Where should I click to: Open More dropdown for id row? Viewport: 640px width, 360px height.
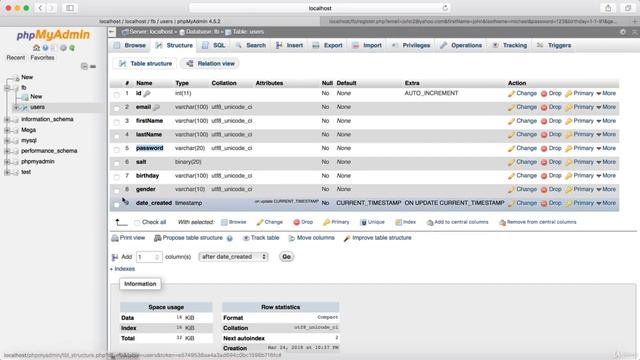[606, 93]
